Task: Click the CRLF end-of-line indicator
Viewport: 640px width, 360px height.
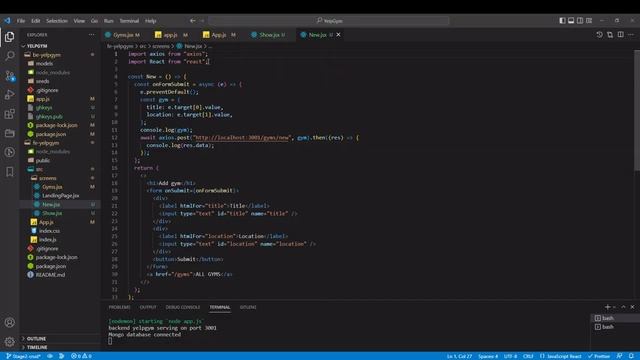Action: click(528, 356)
